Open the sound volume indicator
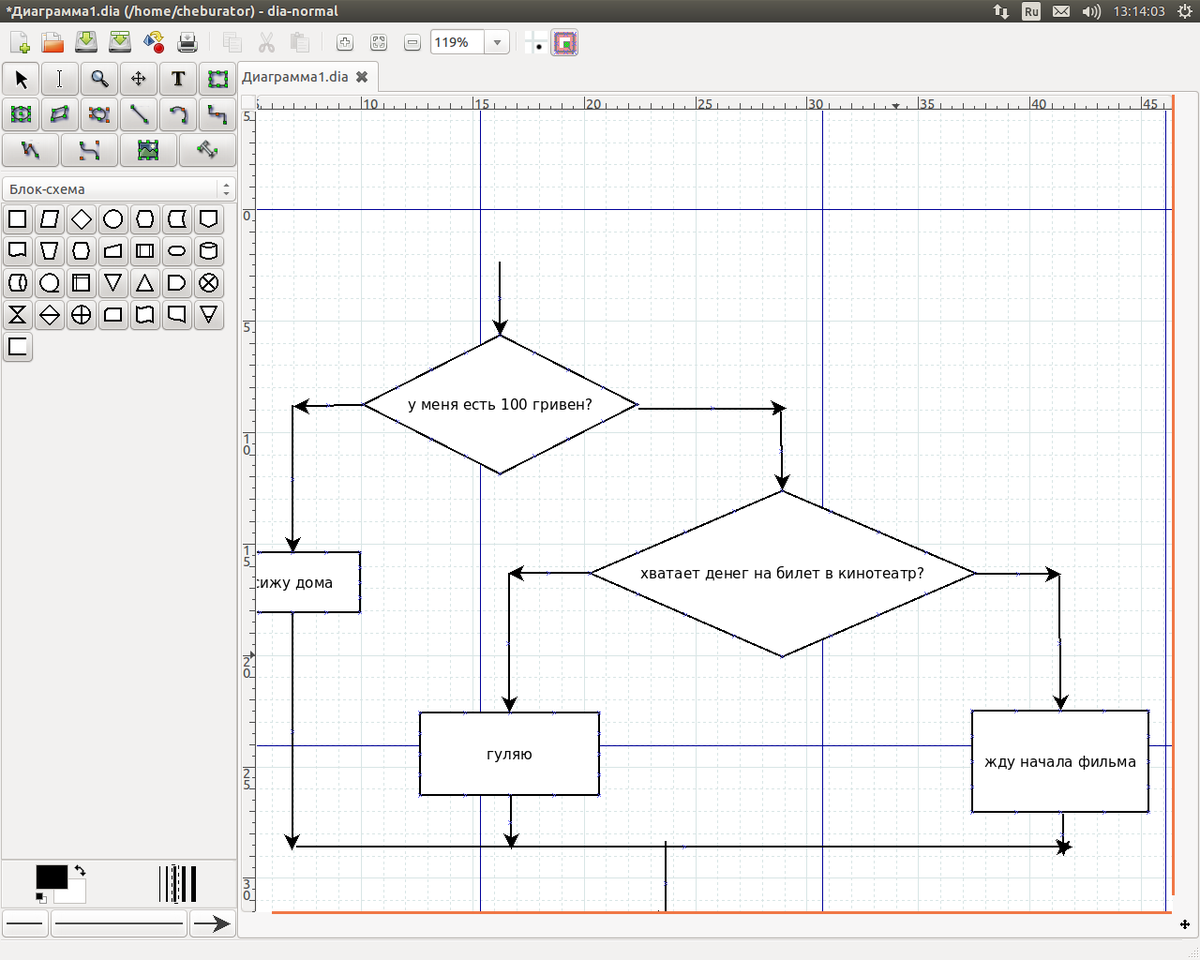 [1091, 11]
